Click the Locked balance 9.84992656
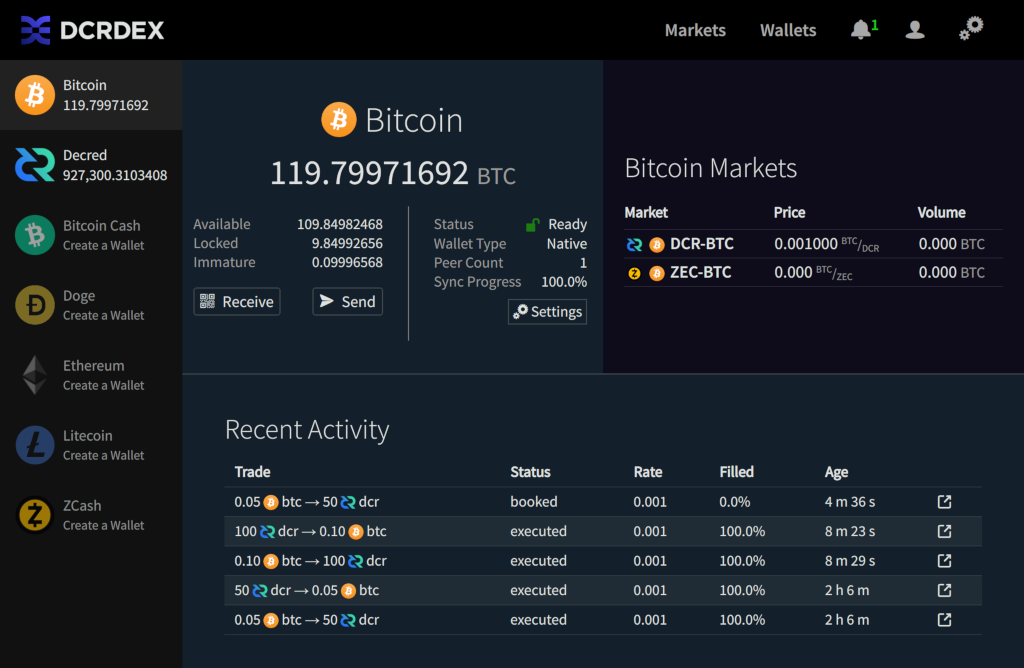Viewport: 1024px width, 668px height. tap(347, 244)
